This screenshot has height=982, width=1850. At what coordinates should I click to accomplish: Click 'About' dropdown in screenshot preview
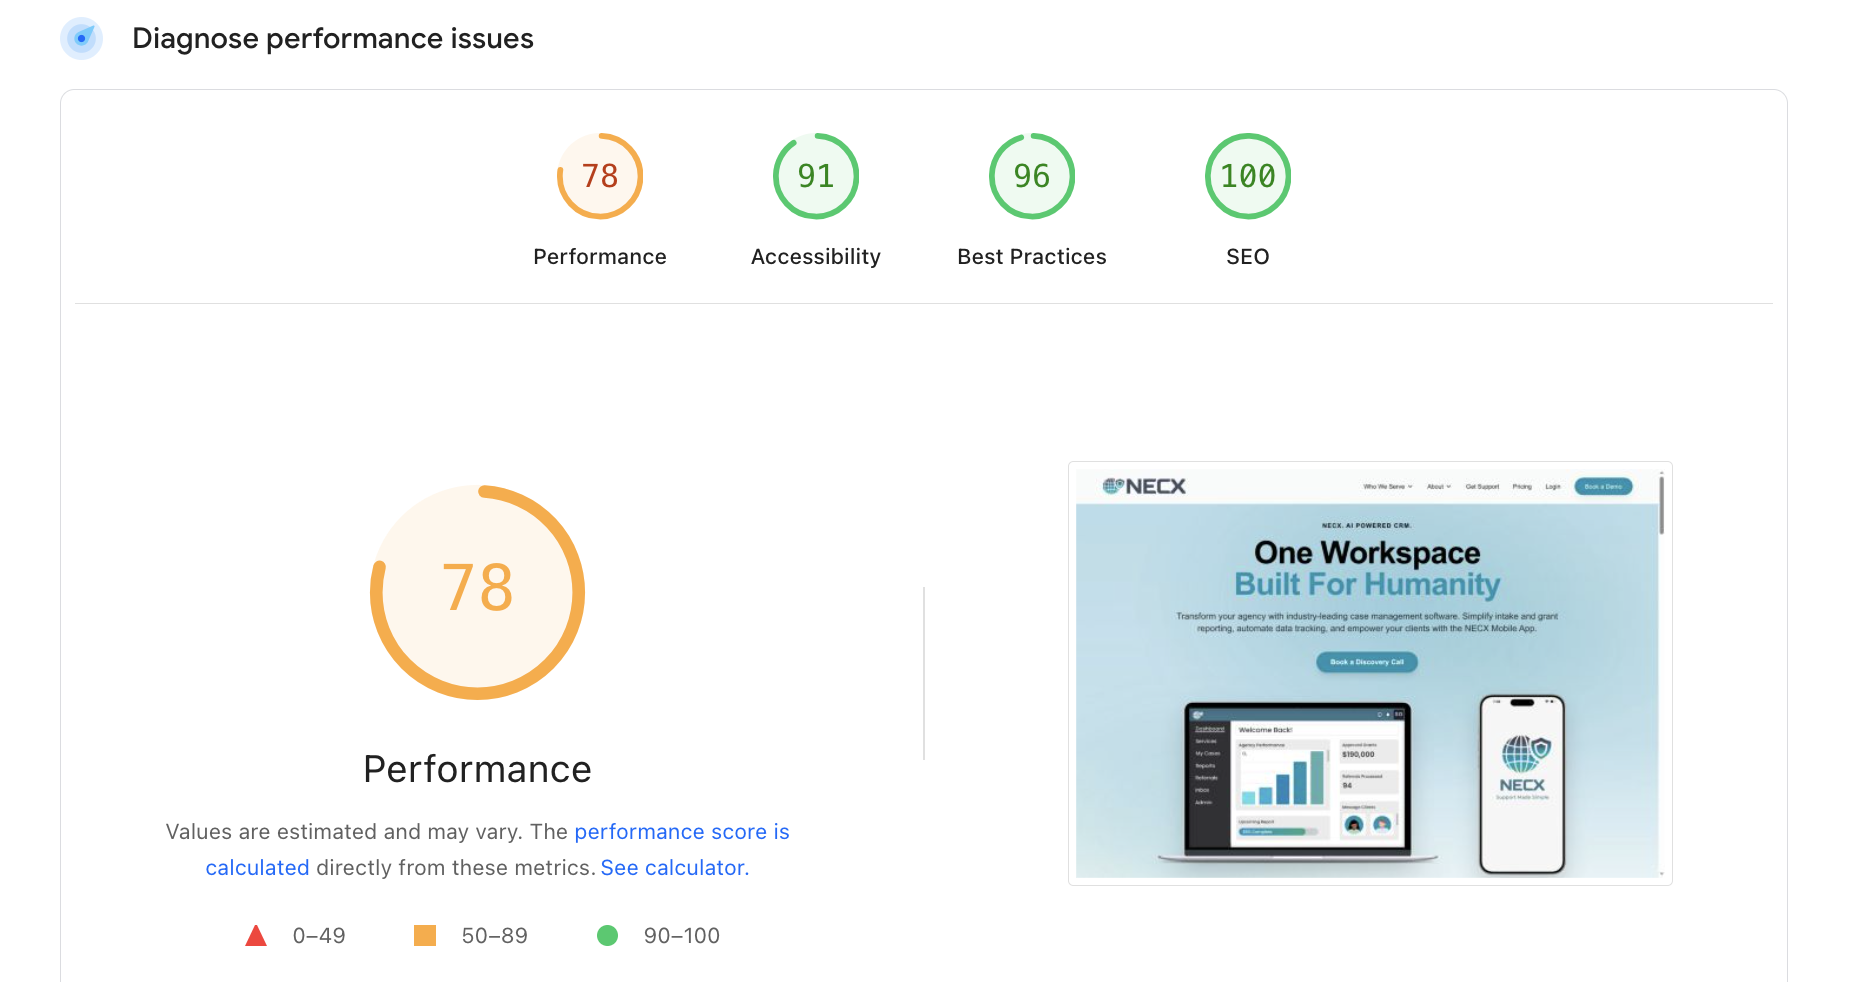pos(1439,487)
